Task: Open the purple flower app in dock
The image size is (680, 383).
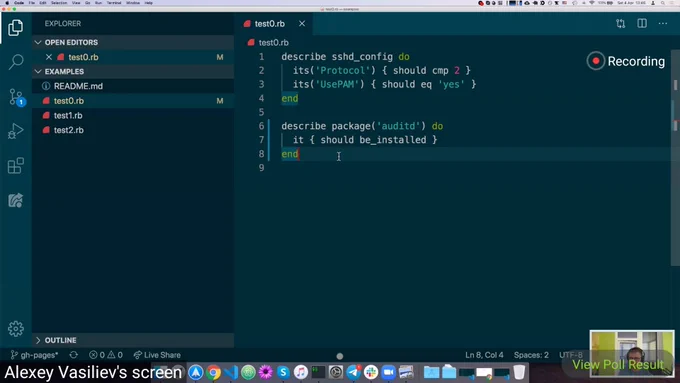Action: (265, 372)
